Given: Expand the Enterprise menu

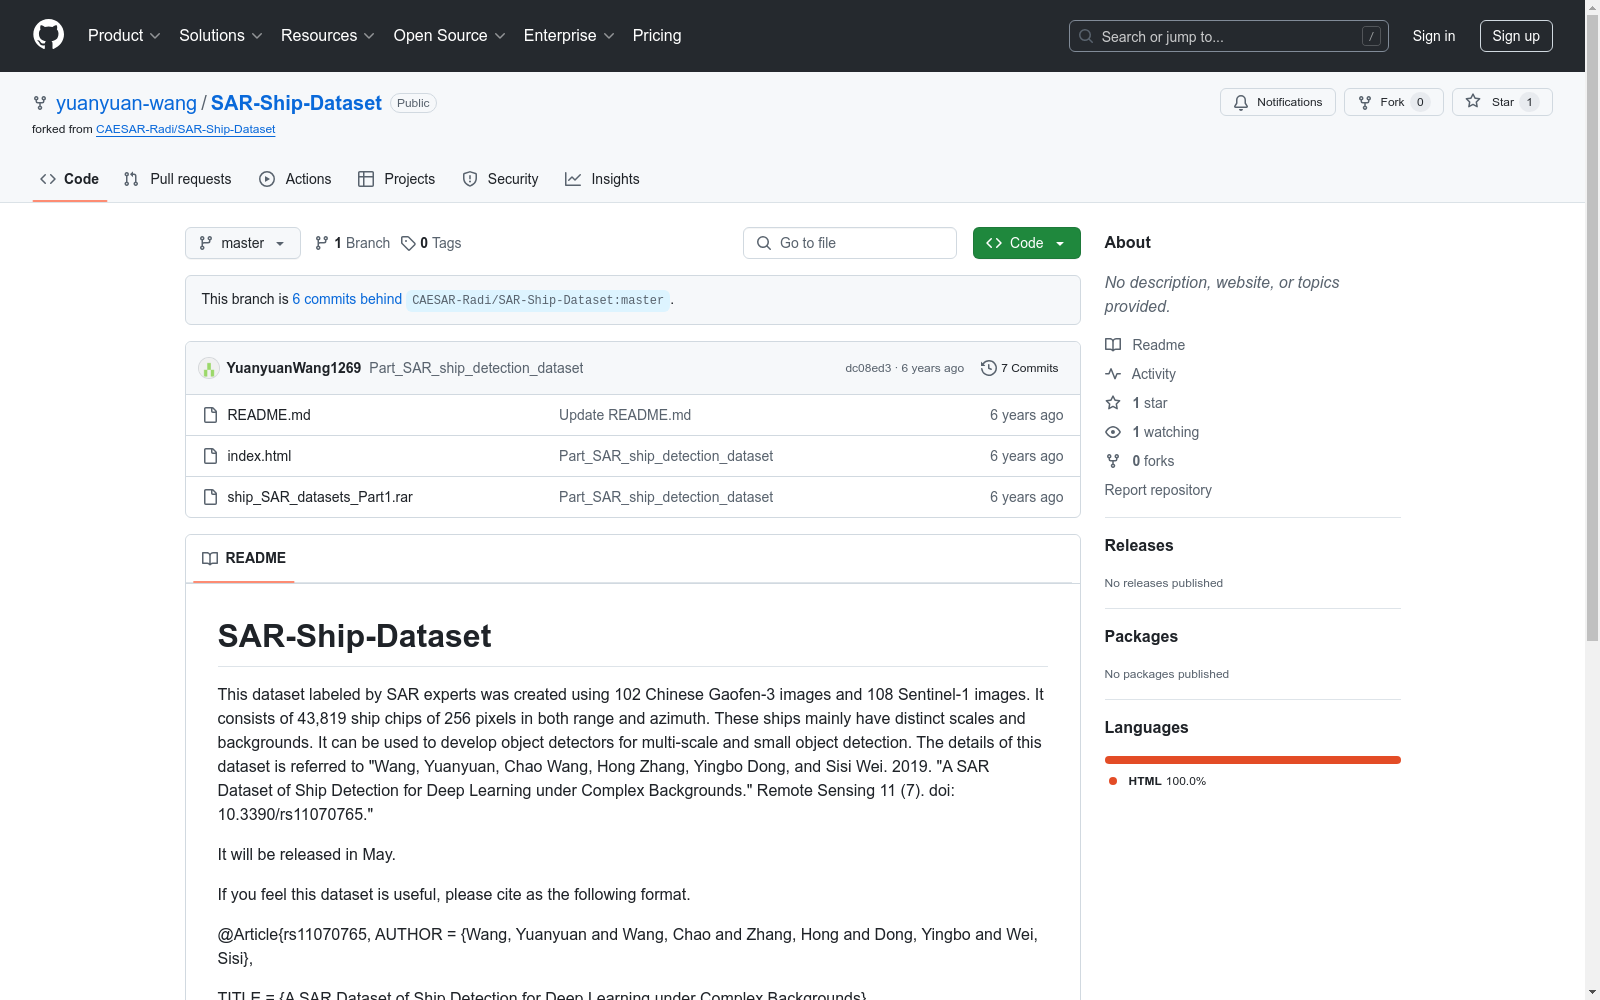Looking at the screenshot, I should coord(569,36).
